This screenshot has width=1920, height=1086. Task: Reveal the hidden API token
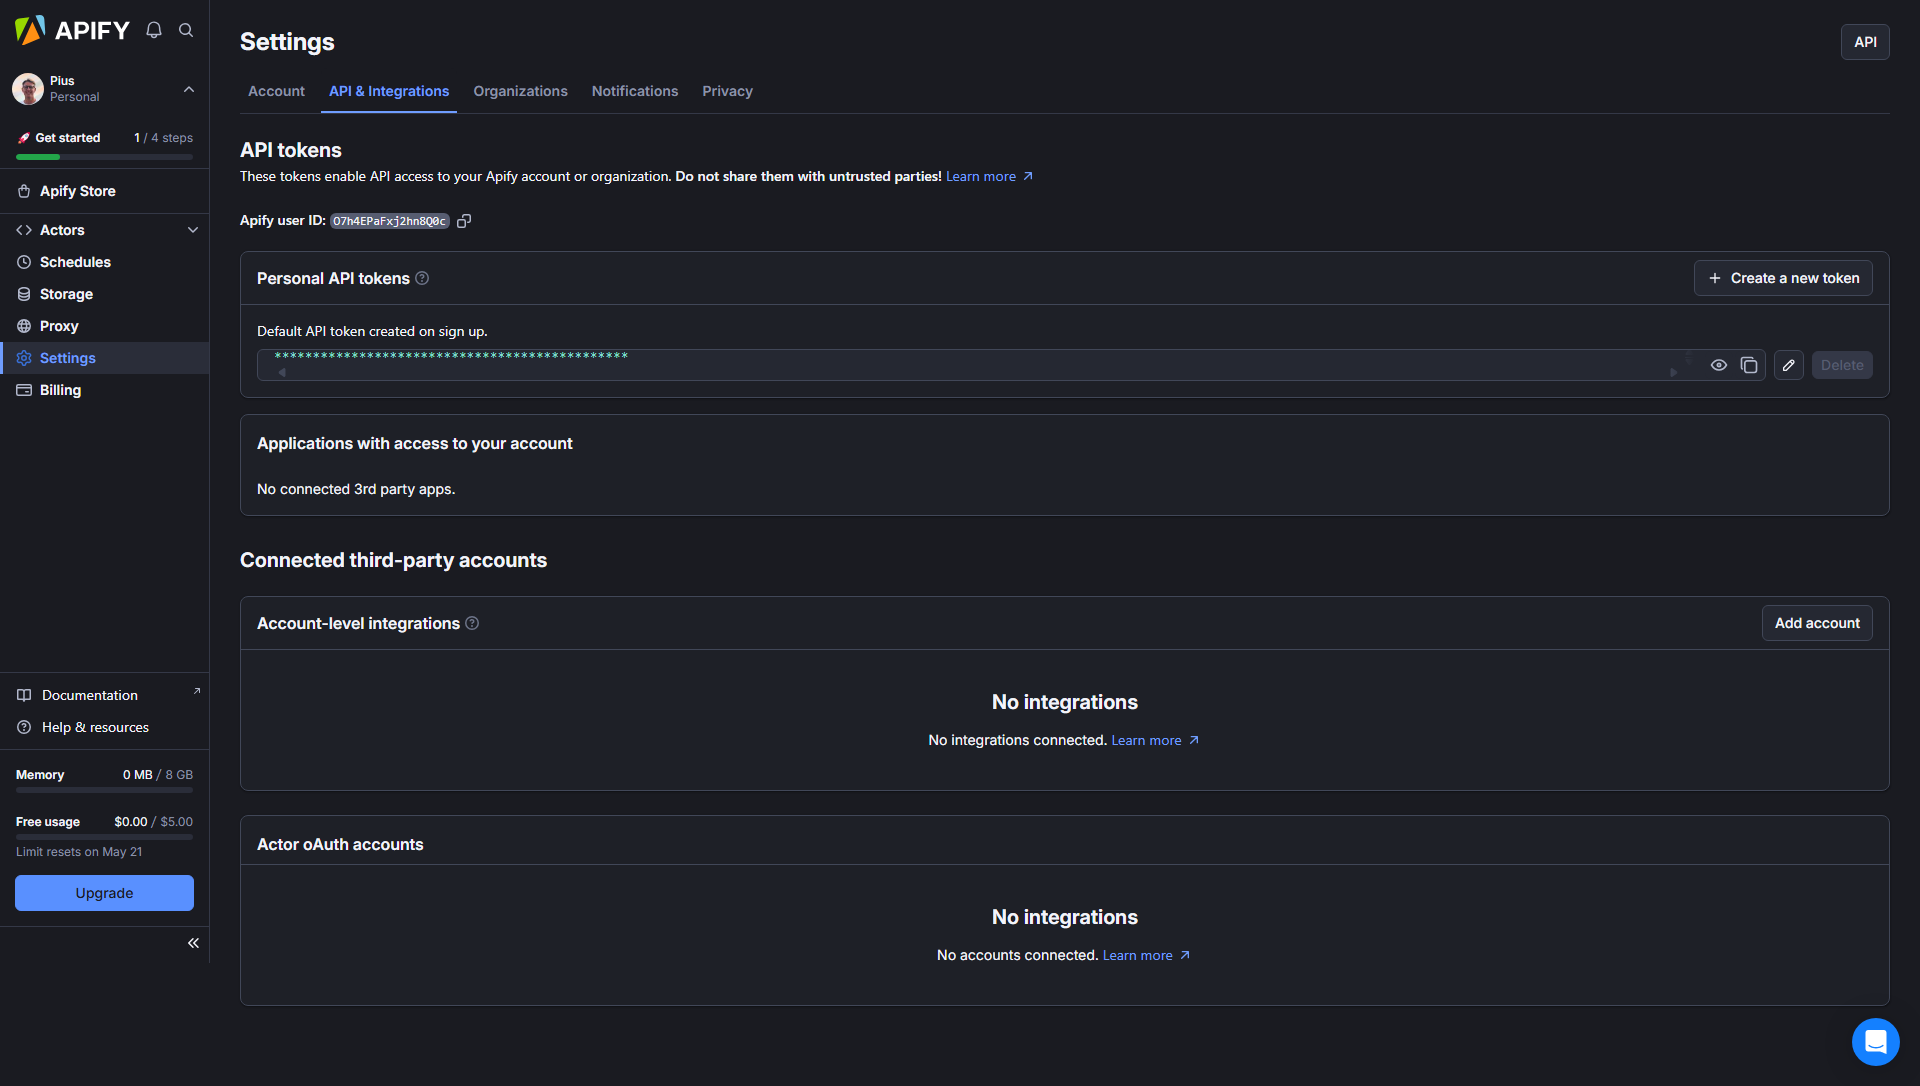tap(1719, 365)
